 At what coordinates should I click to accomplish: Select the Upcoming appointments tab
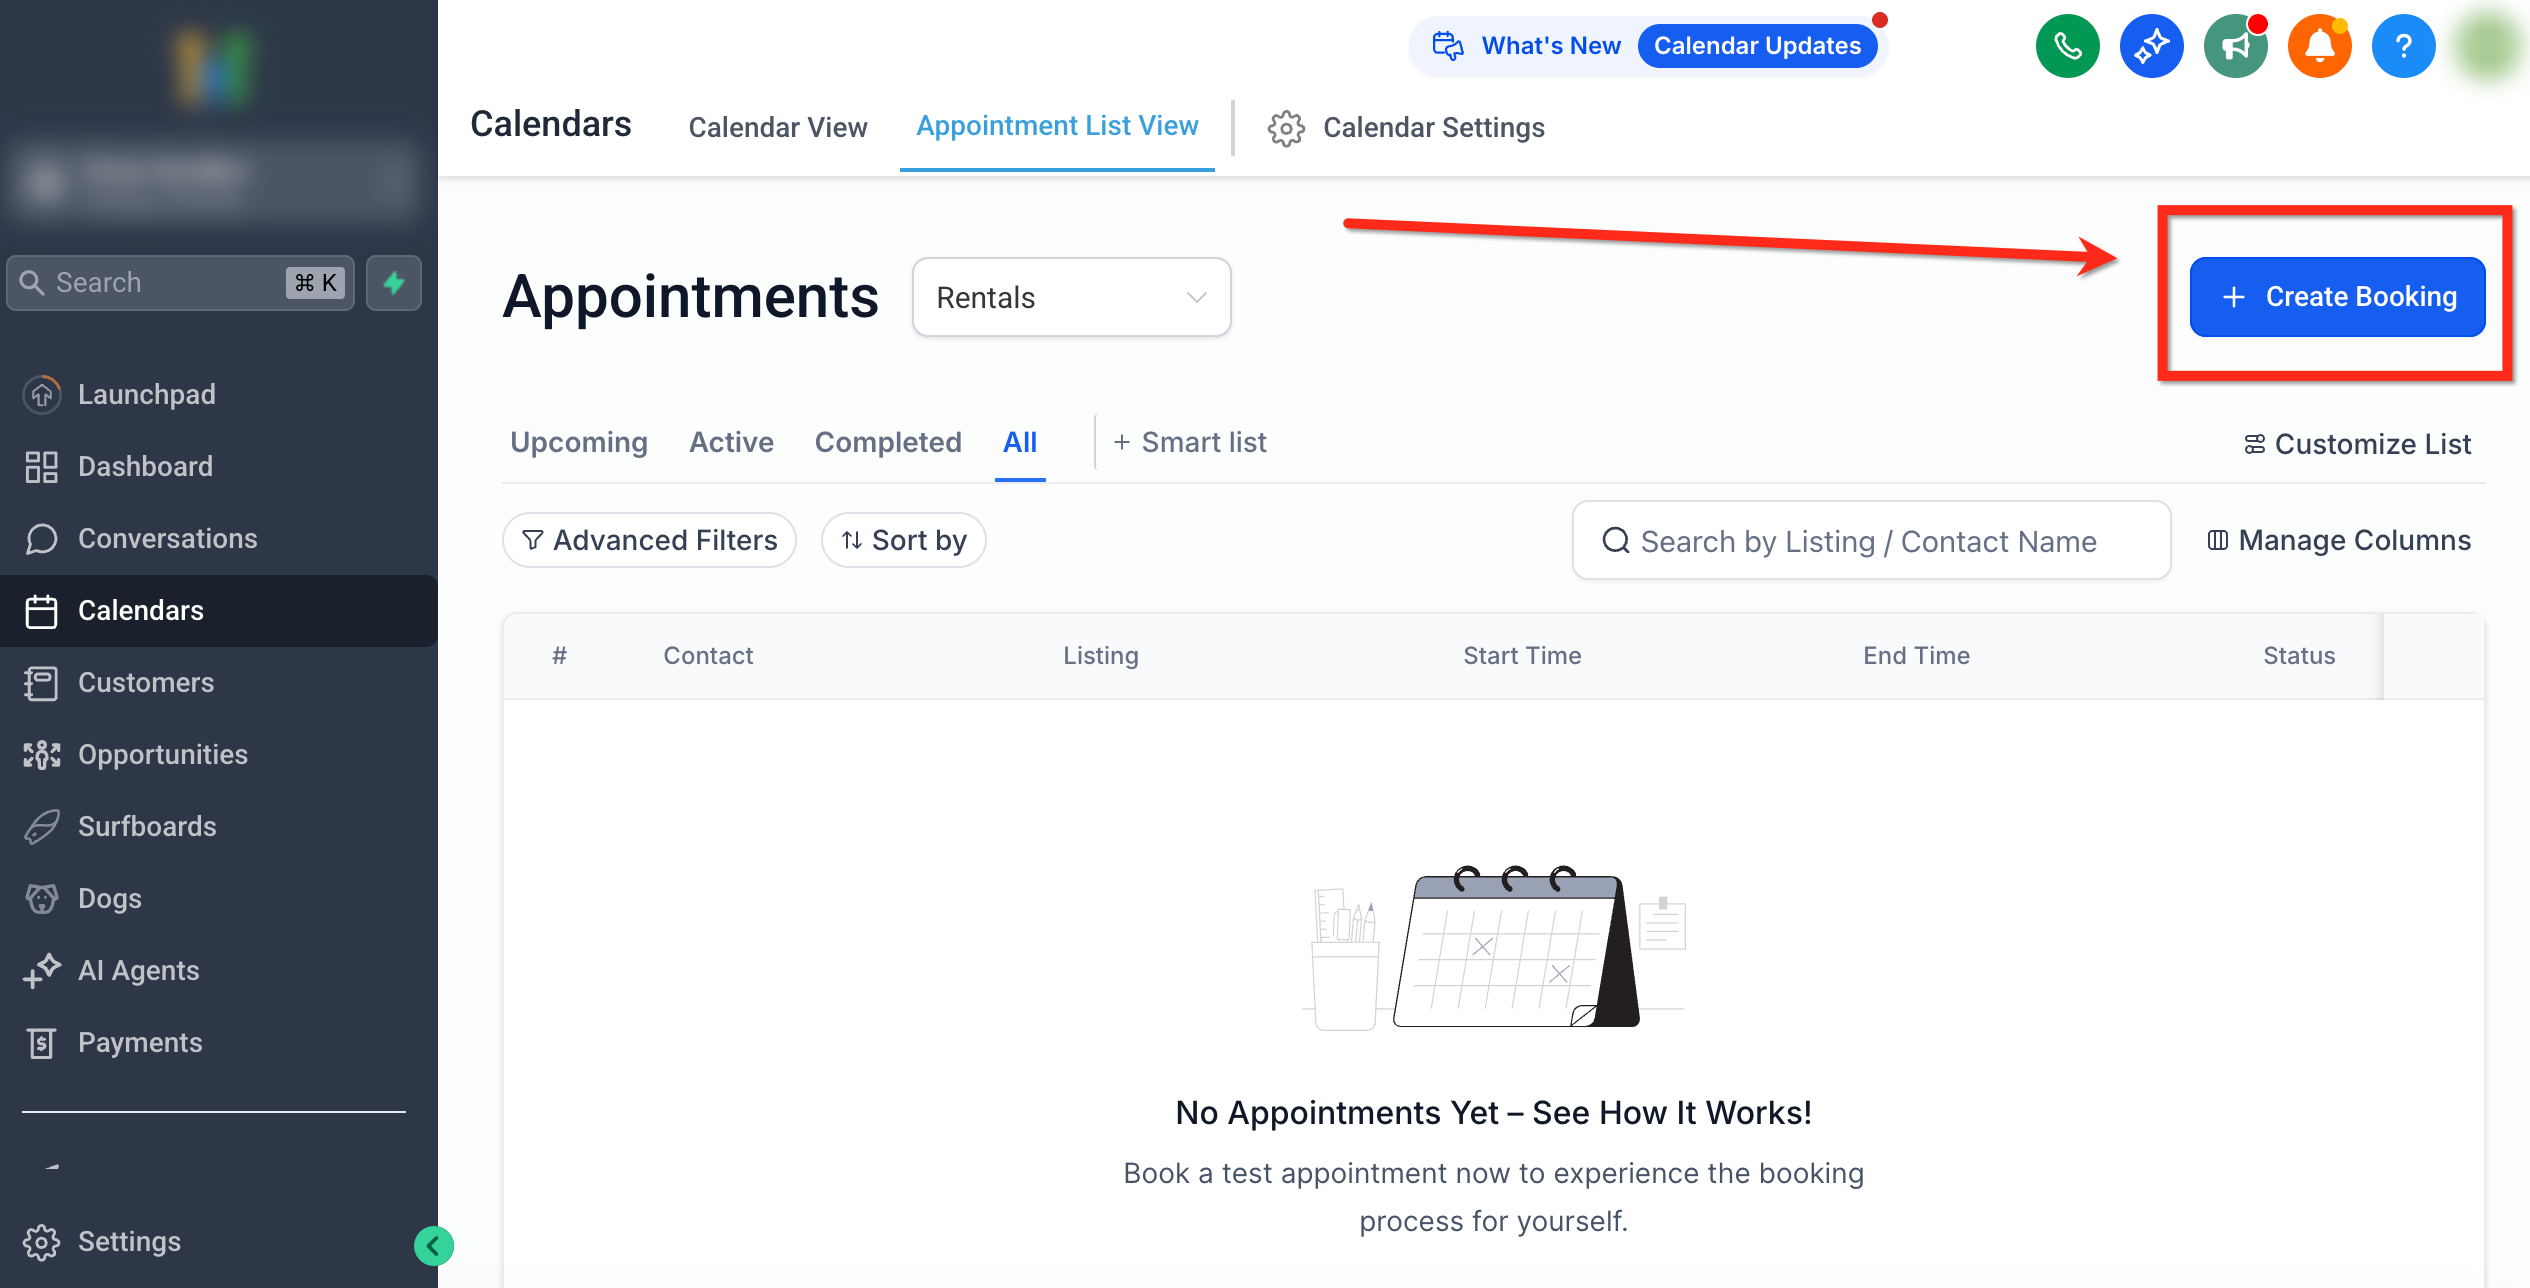(578, 442)
